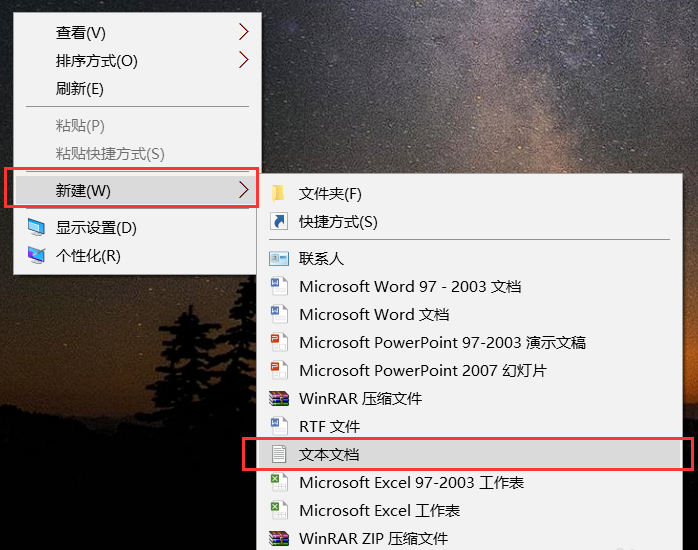Viewport: 698px width, 550px height.
Task: Click the personalization icon beside 个性化(R)
Action: tap(36, 255)
